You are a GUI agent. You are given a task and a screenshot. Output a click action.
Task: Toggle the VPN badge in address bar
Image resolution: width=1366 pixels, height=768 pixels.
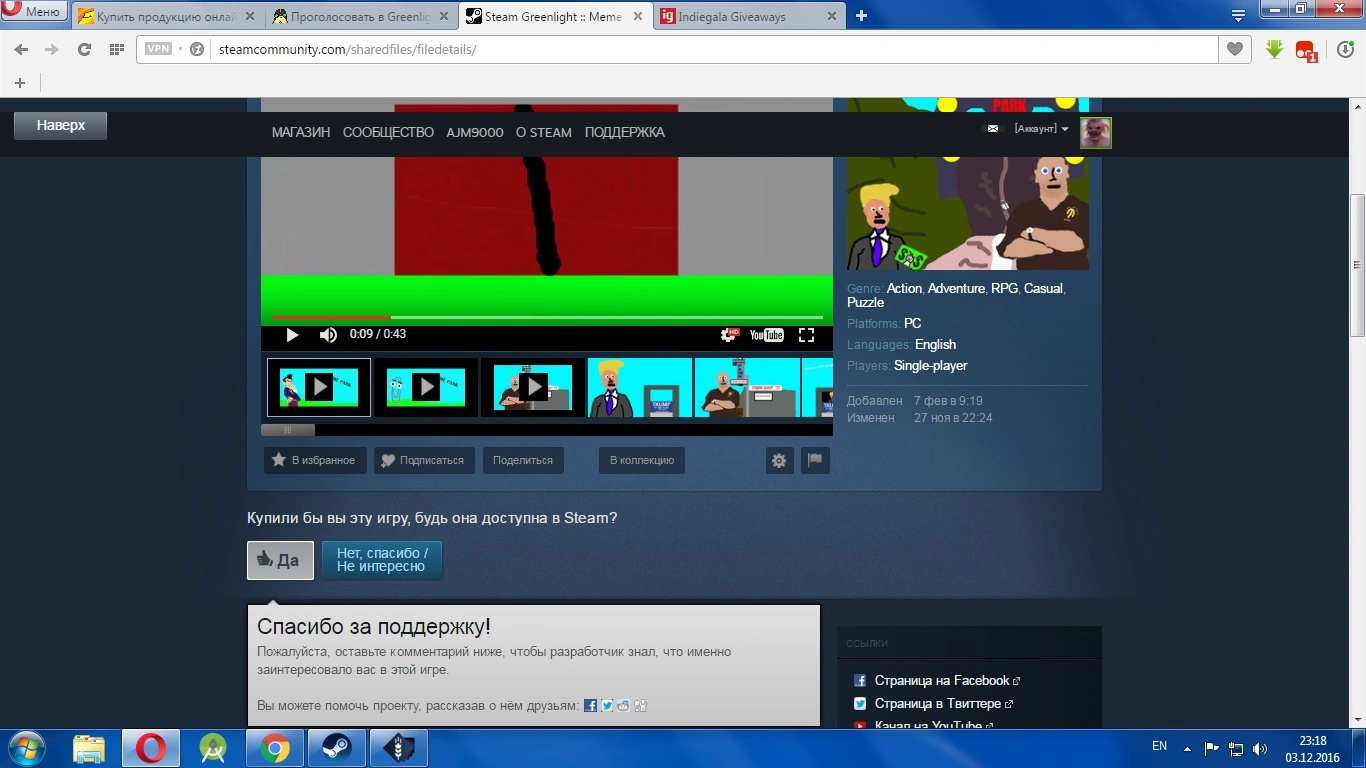[159, 48]
